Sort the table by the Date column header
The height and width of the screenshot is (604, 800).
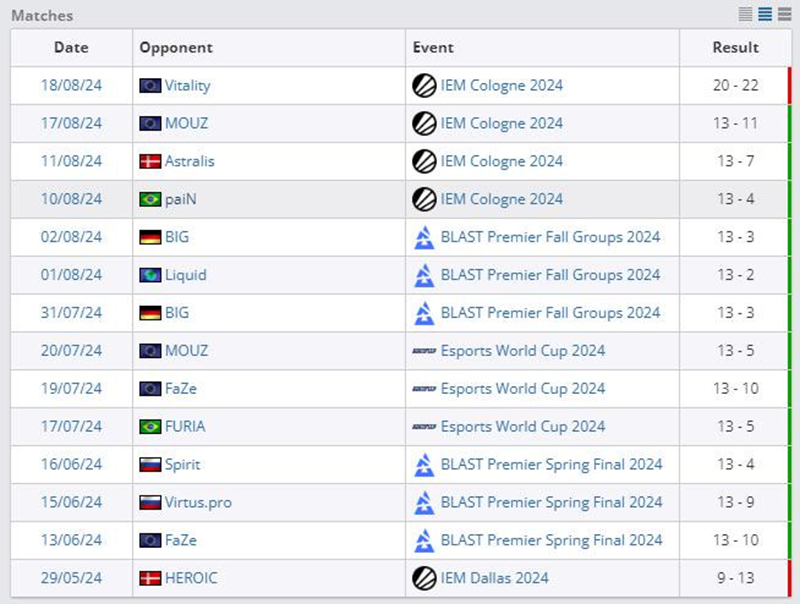(71, 47)
